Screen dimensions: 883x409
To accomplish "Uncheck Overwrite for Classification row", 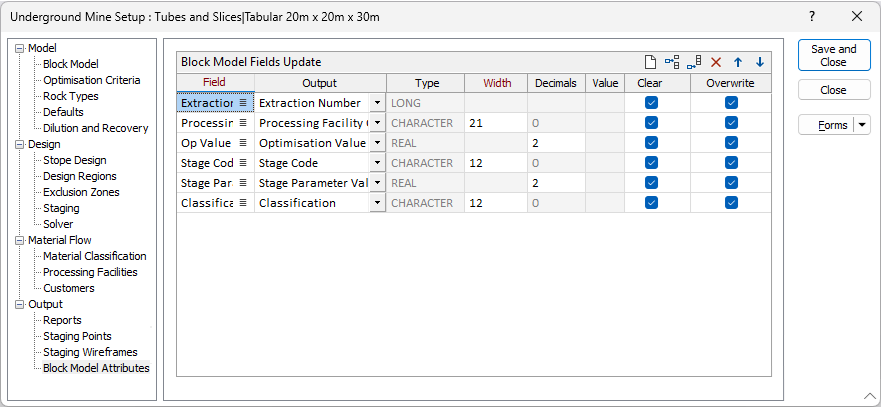I will (732, 202).
